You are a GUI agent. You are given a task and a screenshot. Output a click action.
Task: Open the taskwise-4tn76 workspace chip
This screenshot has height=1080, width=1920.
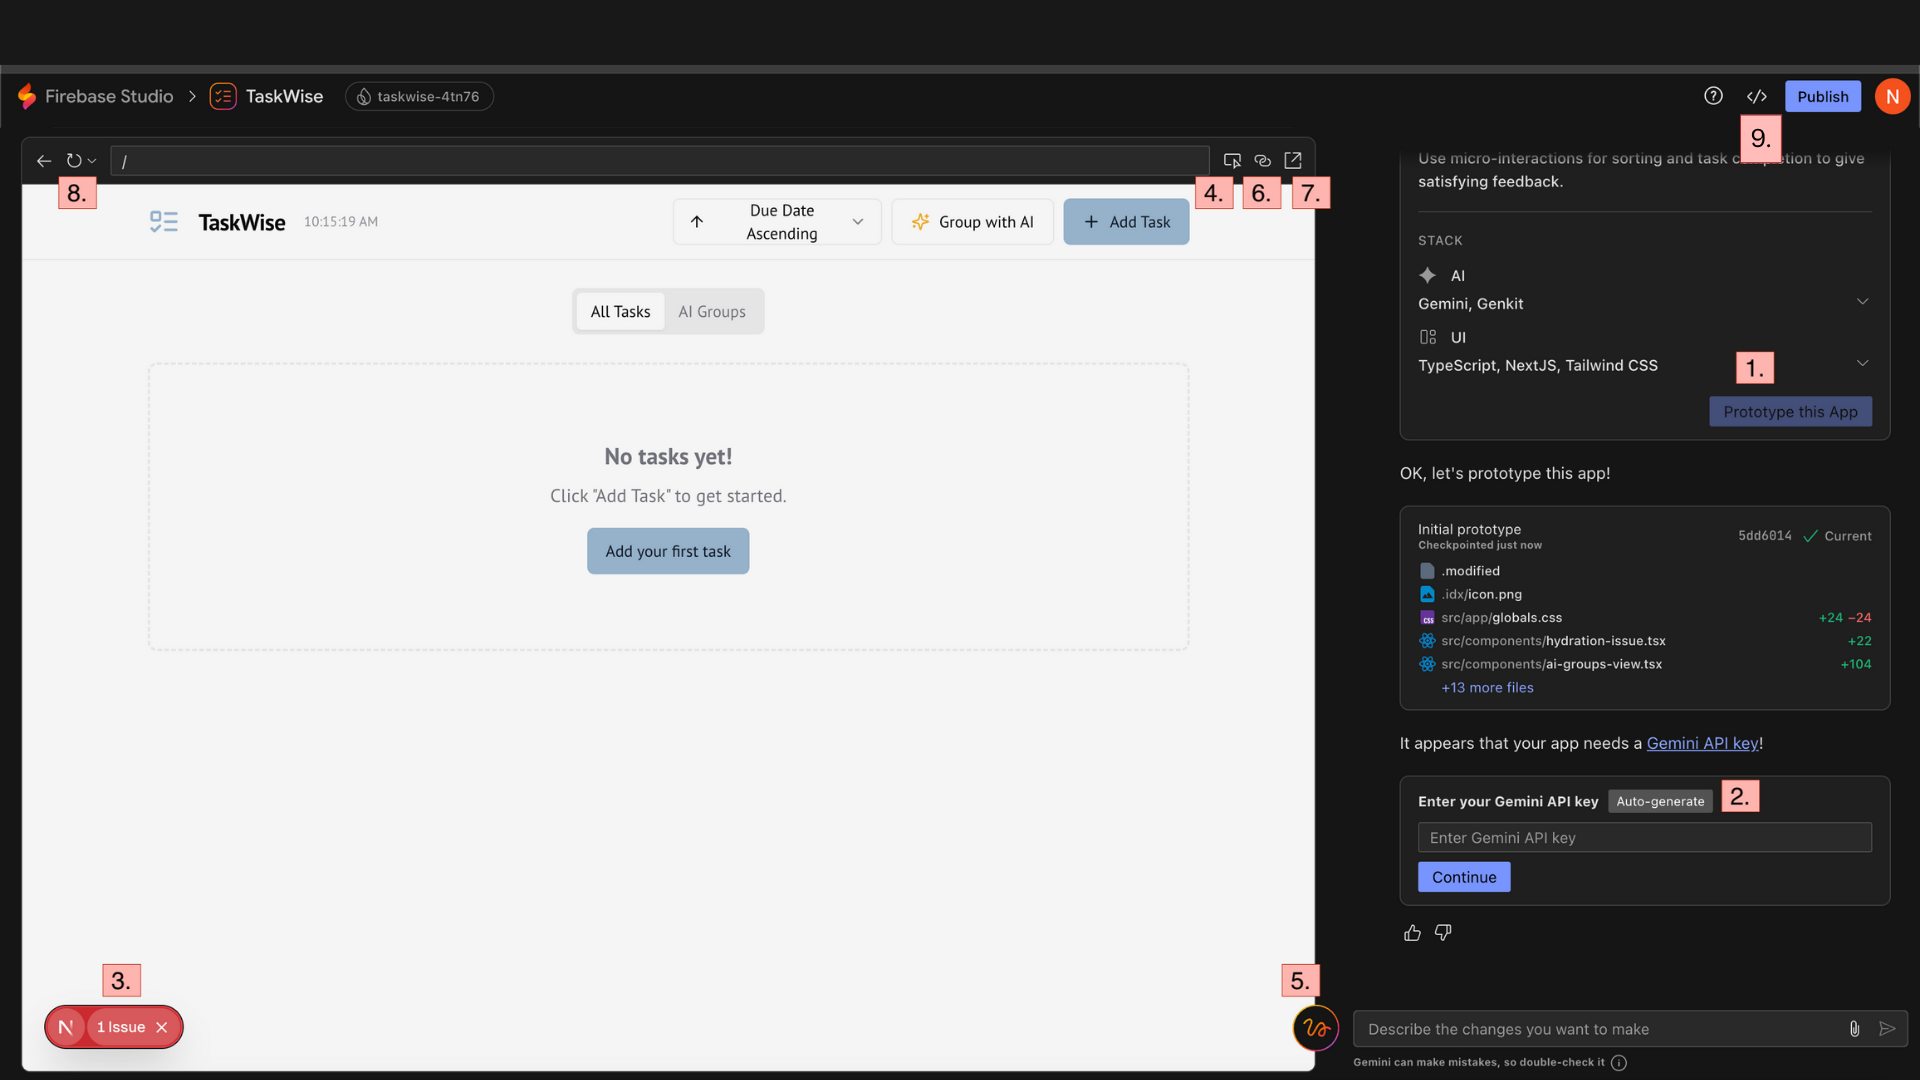coord(419,96)
